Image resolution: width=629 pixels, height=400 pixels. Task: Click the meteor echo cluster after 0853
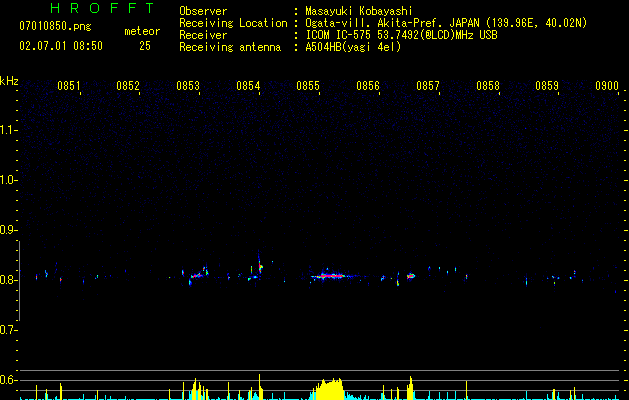[199, 274]
